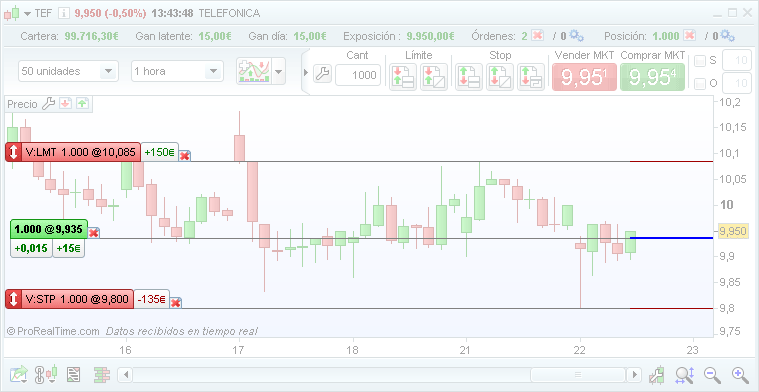Click the hatched list icon in bottom toolbar
Screen dimensions: 759x392
pos(74,374)
